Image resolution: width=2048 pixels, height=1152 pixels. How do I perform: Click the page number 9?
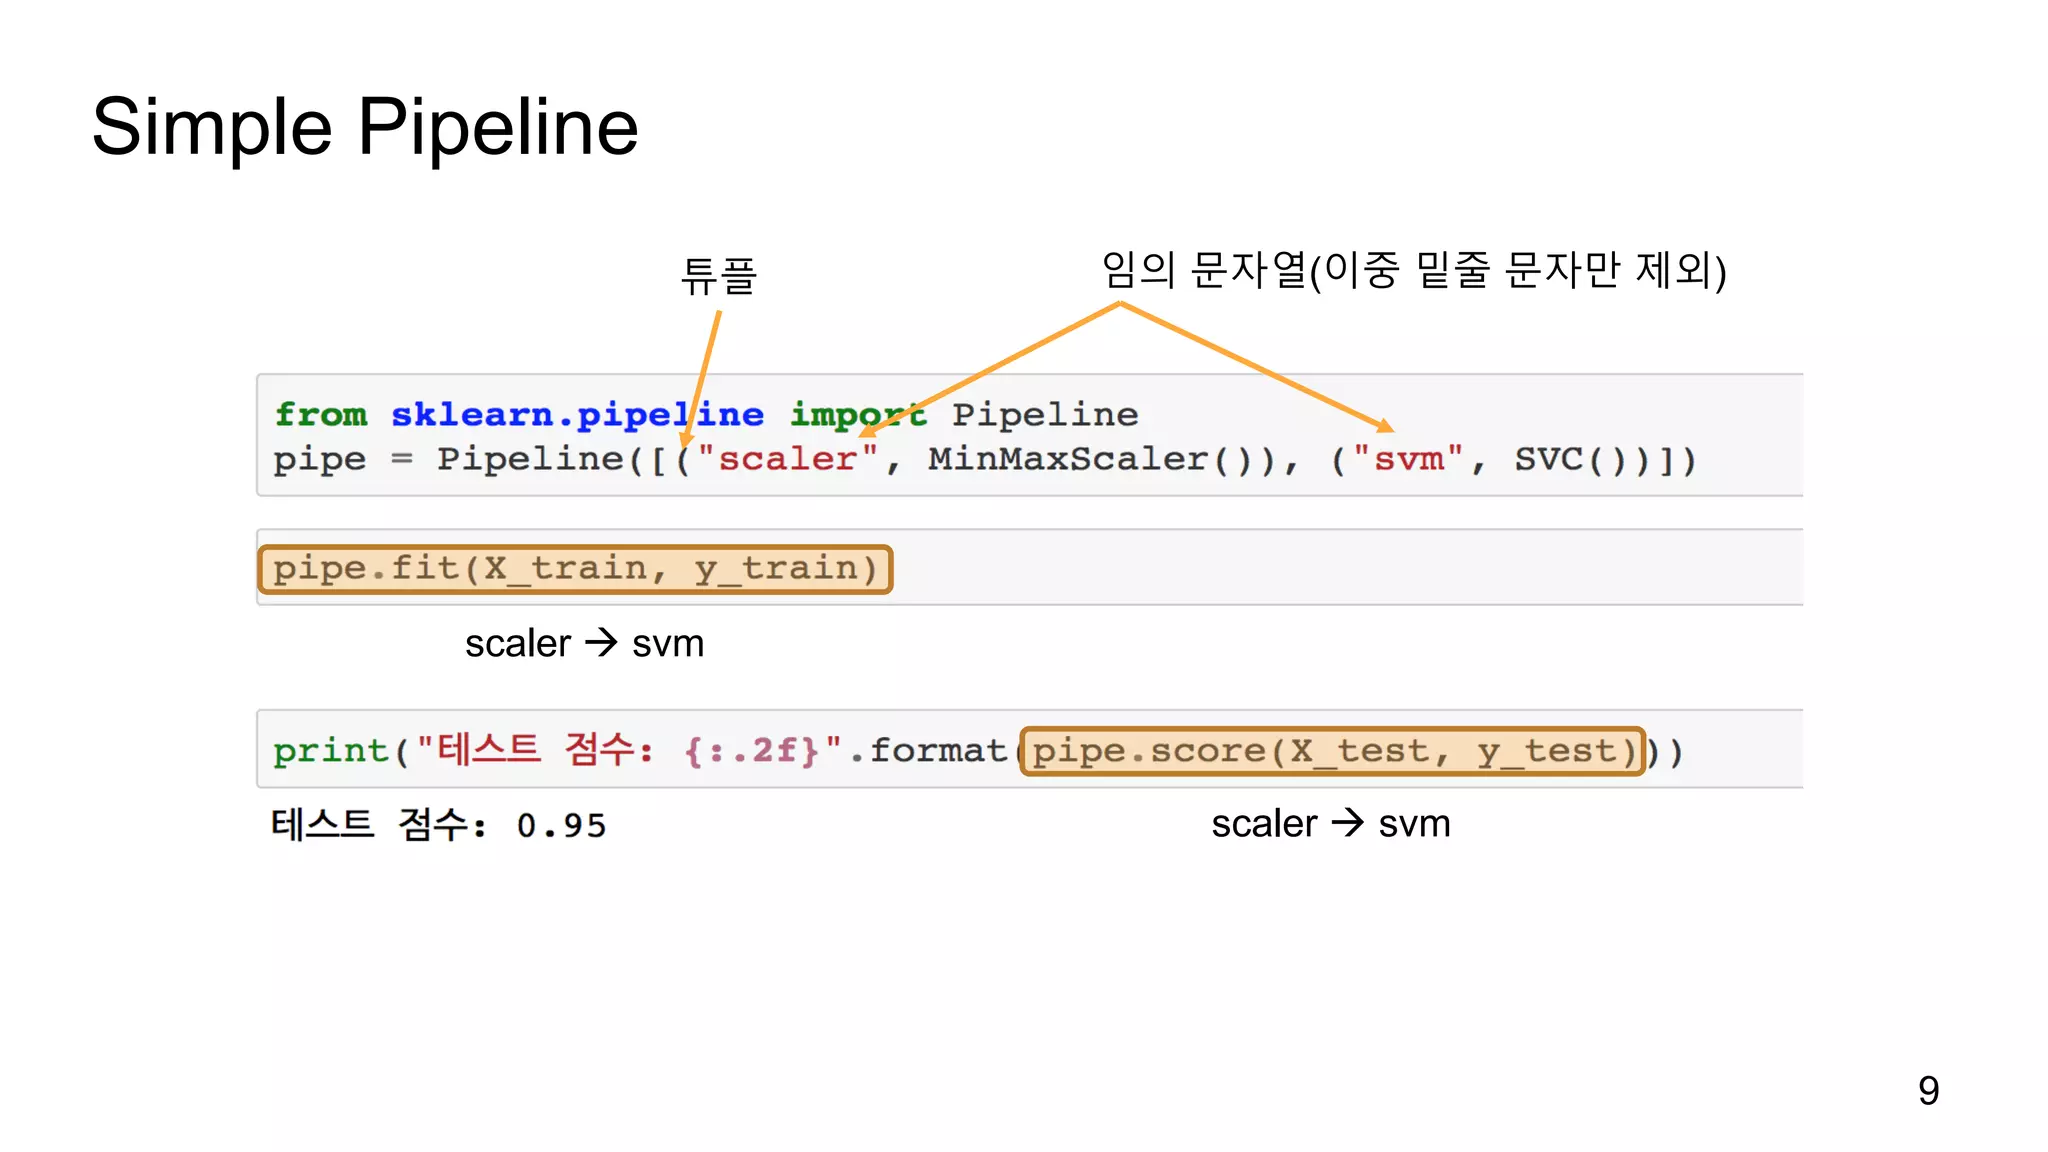tap(1928, 1090)
